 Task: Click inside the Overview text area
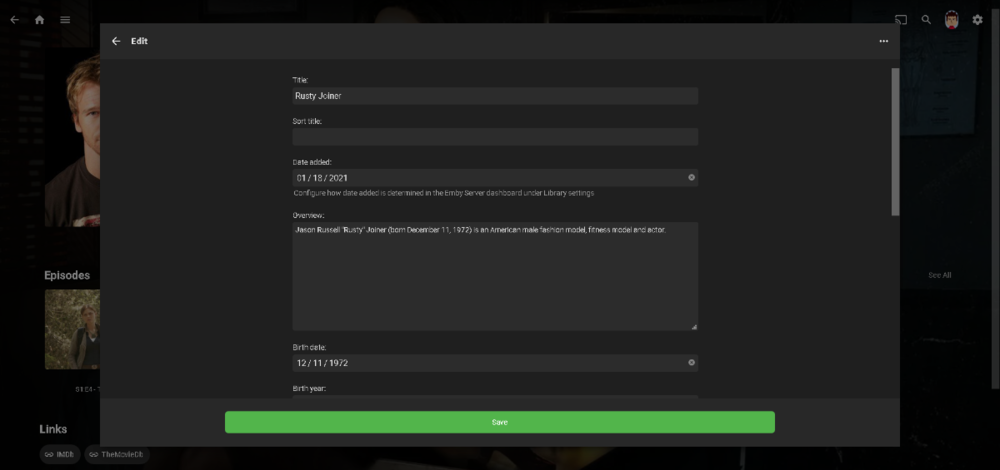tap(495, 276)
